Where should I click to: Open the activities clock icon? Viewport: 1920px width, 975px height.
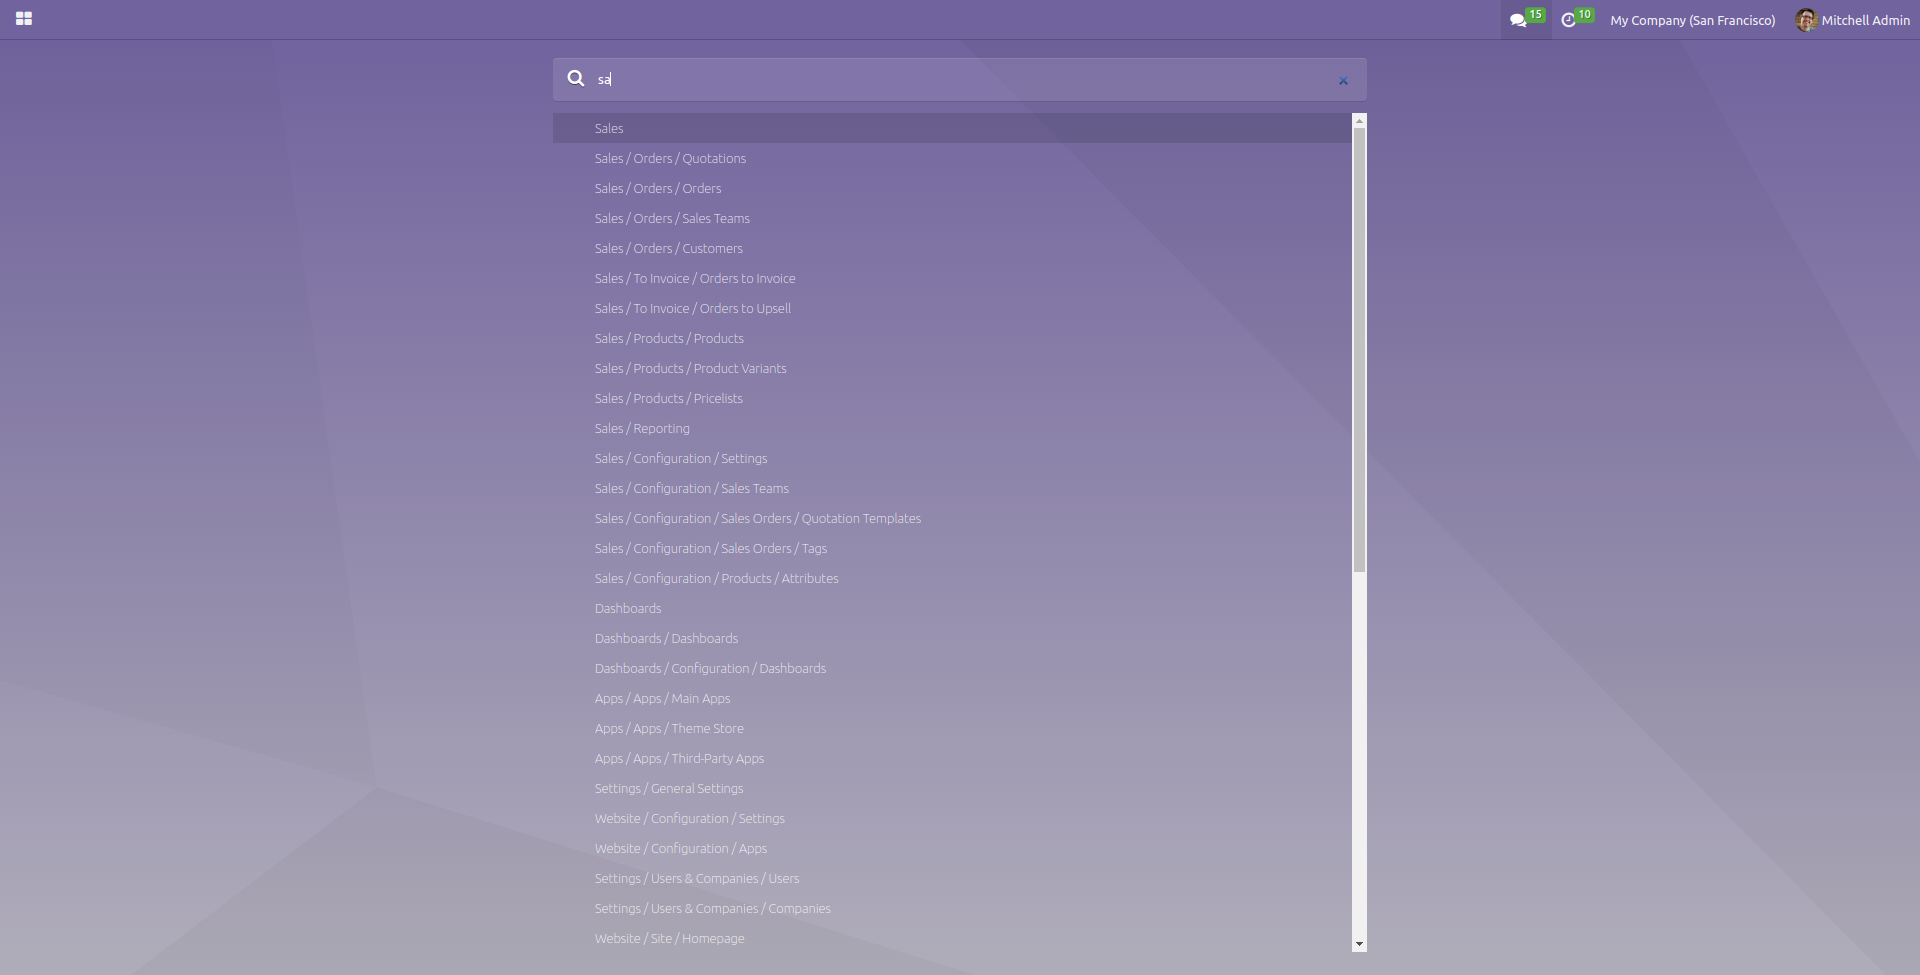(1569, 20)
